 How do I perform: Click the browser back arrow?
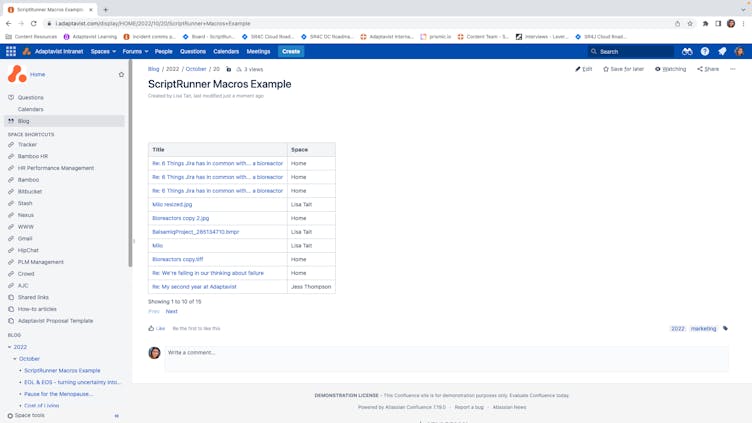coord(9,24)
